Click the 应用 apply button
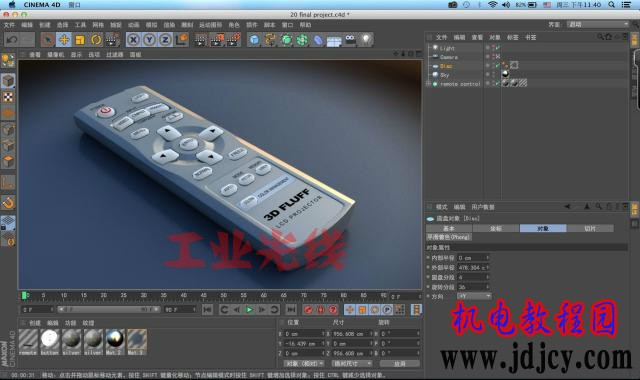Viewport: 640px width, 380px height. pyautogui.click(x=400, y=363)
